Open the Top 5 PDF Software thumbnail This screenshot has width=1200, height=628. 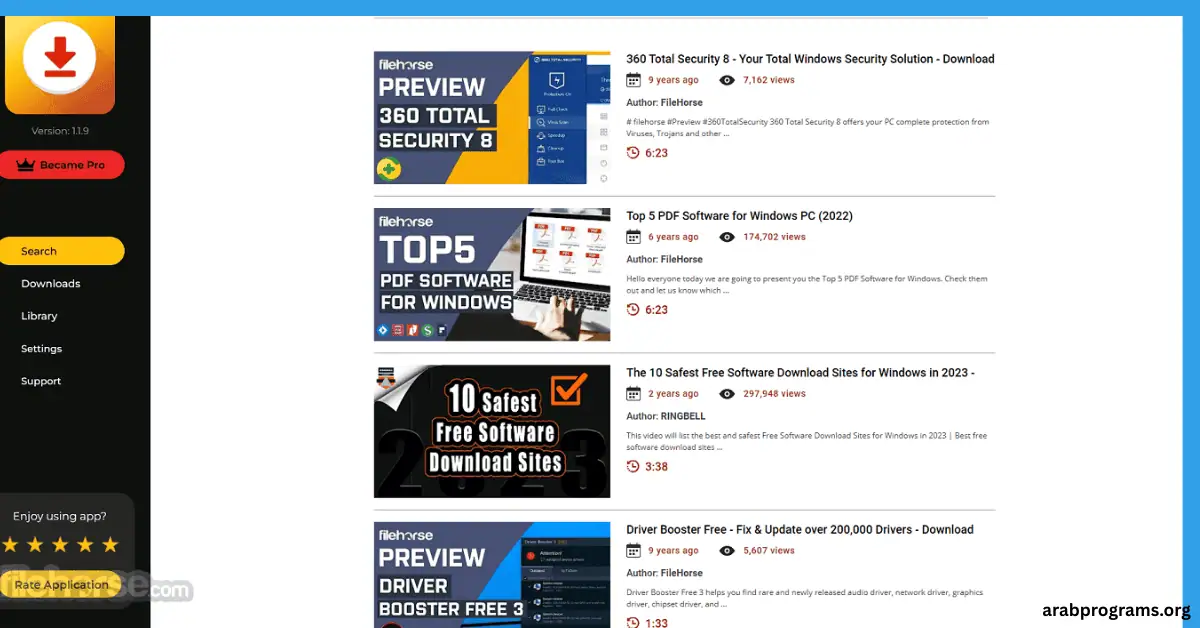[492, 275]
